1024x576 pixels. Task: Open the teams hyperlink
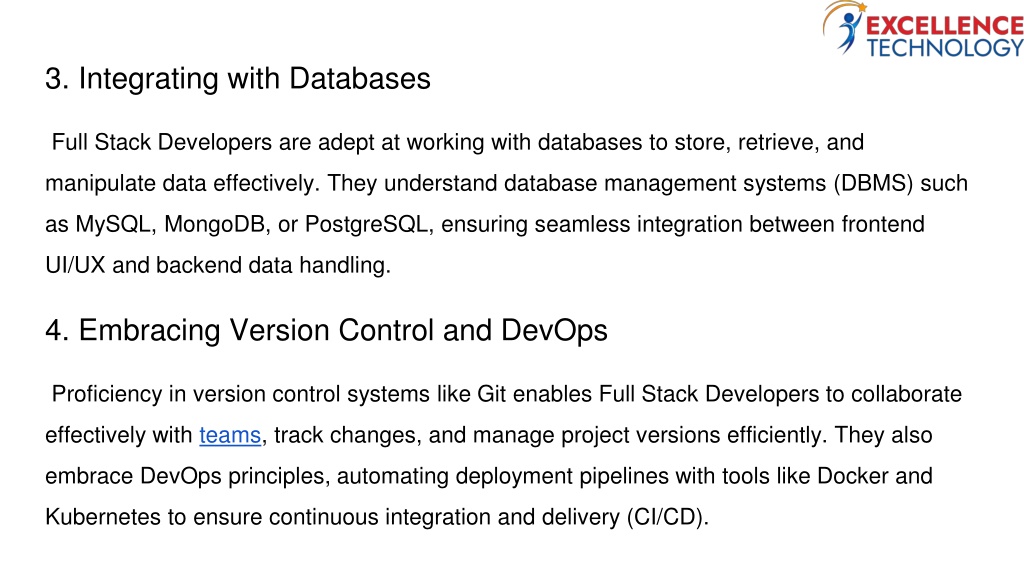point(230,435)
